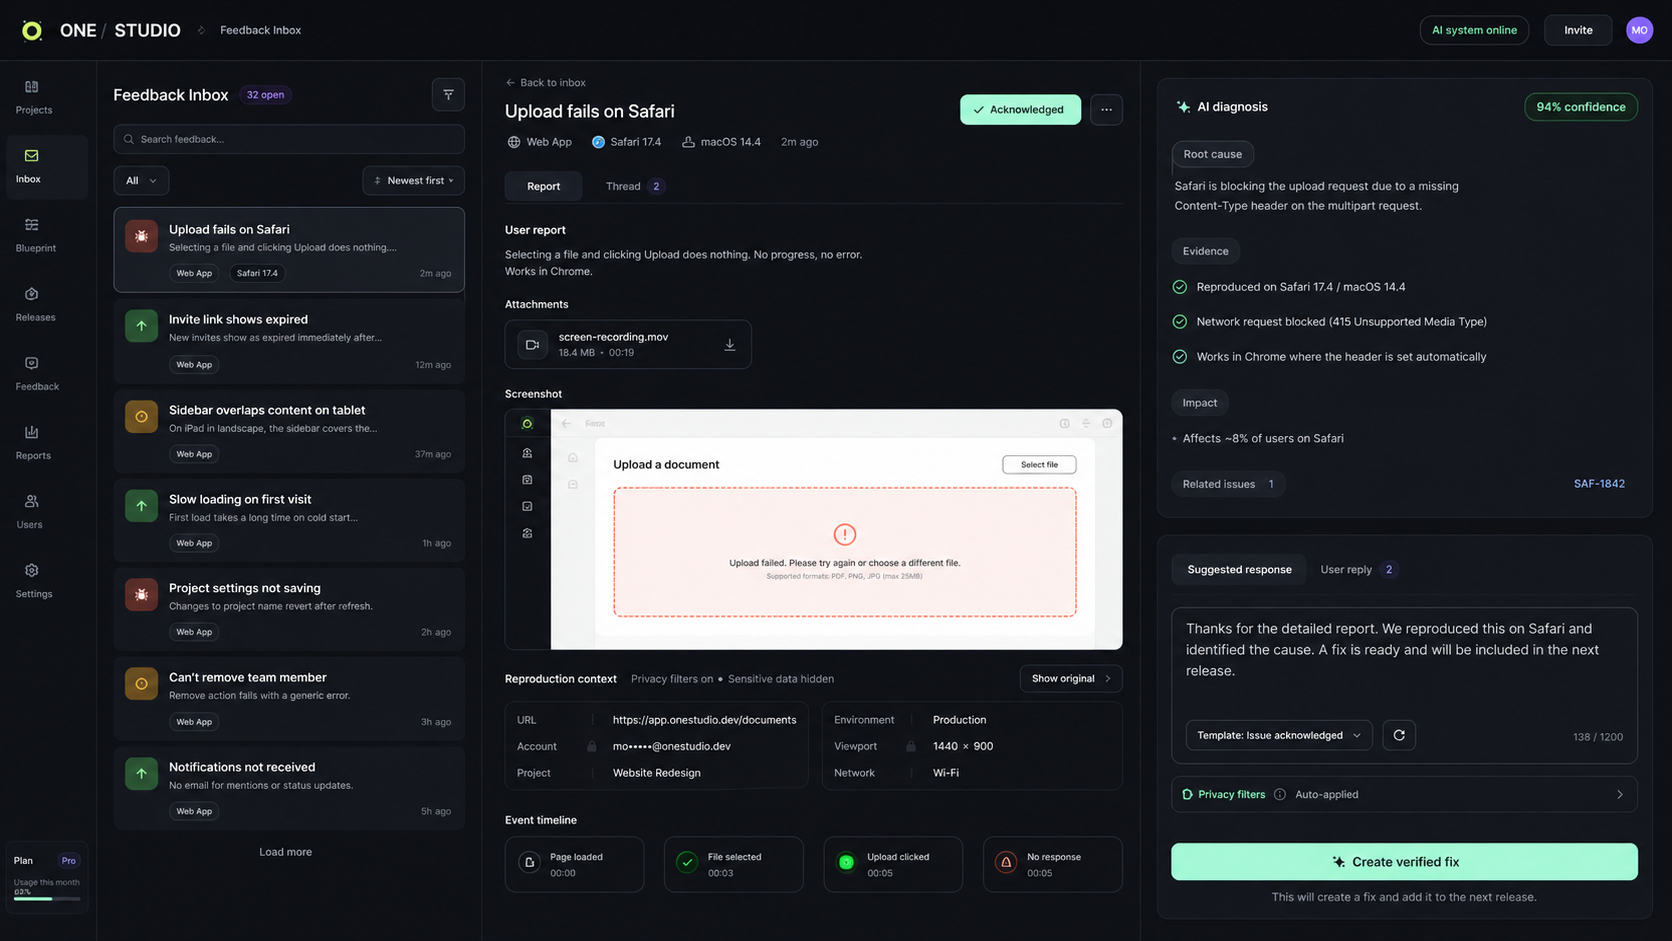Select the Slow loading on first visit item
Image resolution: width=1672 pixels, height=941 pixels.
(289, 520)
